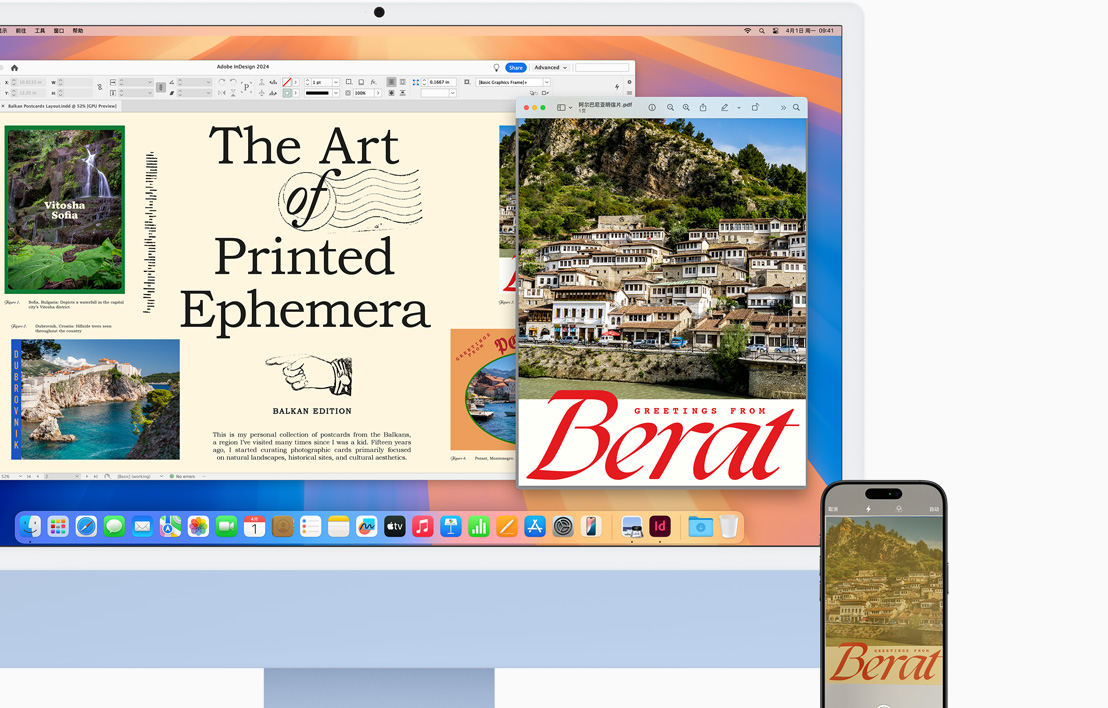The image size is (1108, 708).
Task: Zoom out on the Preview PDF
Action: (670, 108)
